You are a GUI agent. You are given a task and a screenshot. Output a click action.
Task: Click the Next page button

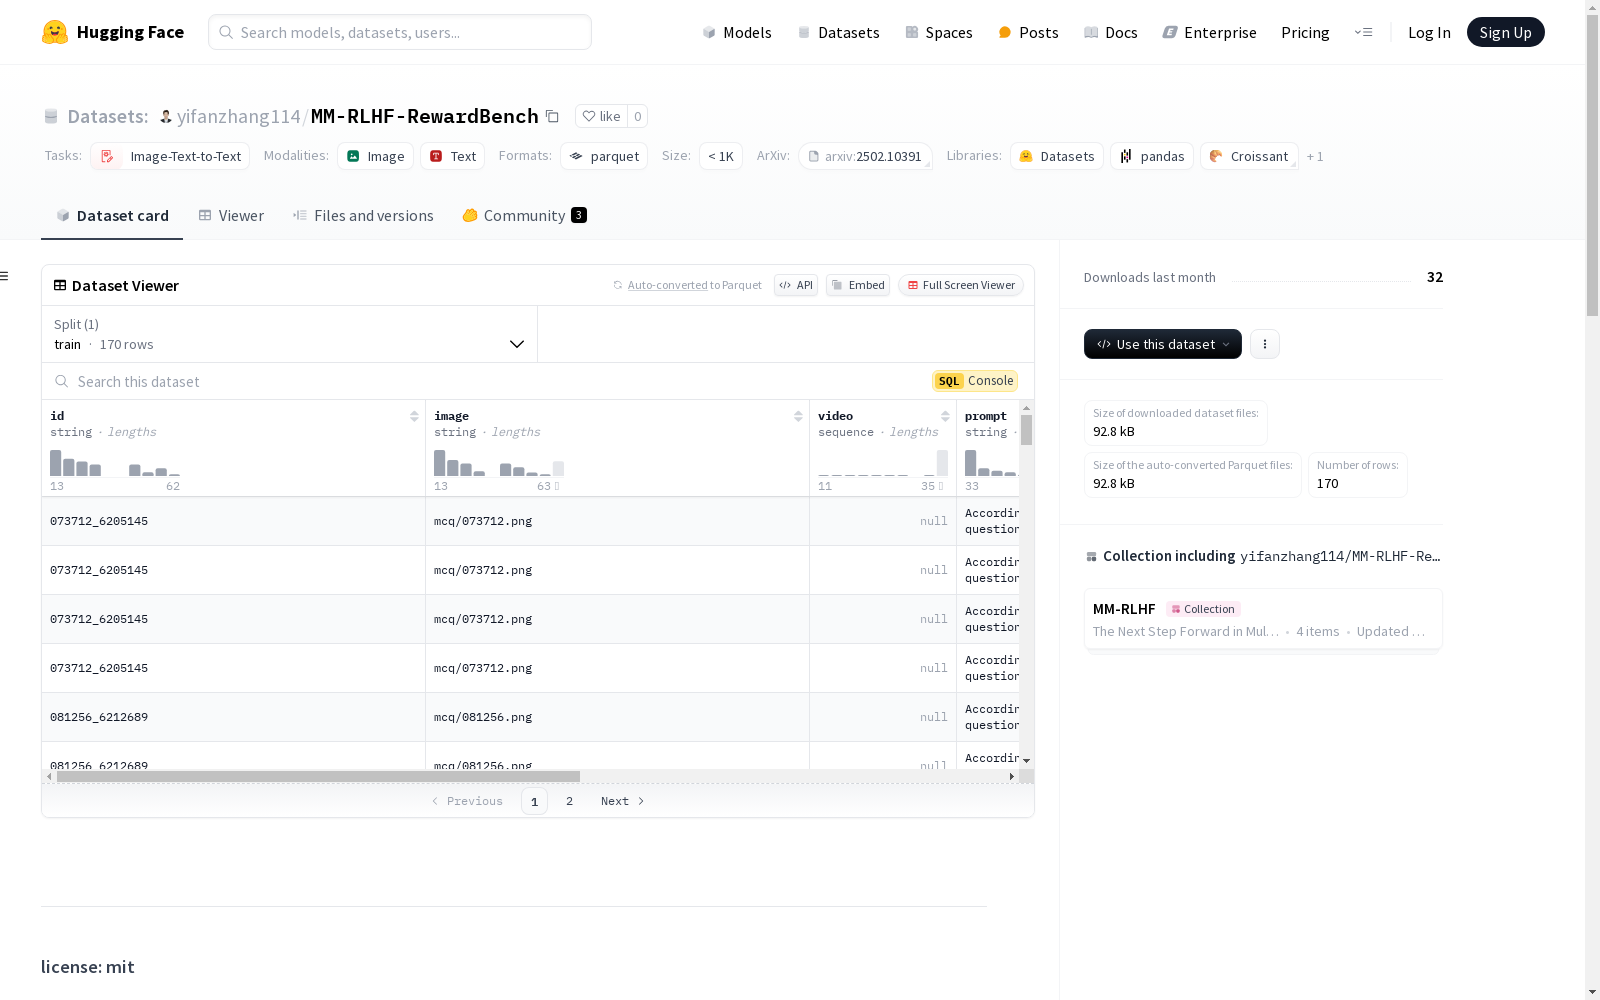623,801
